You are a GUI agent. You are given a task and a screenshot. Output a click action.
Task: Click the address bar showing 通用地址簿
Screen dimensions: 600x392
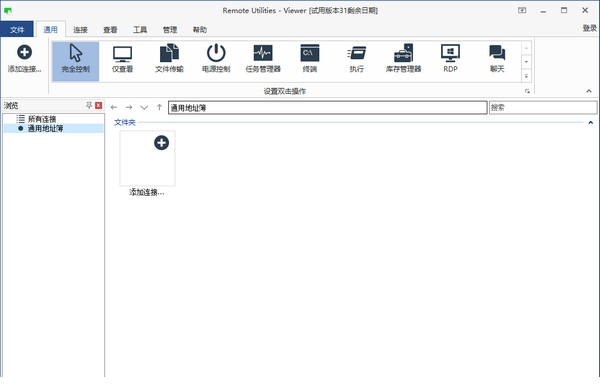click(328, 108)
